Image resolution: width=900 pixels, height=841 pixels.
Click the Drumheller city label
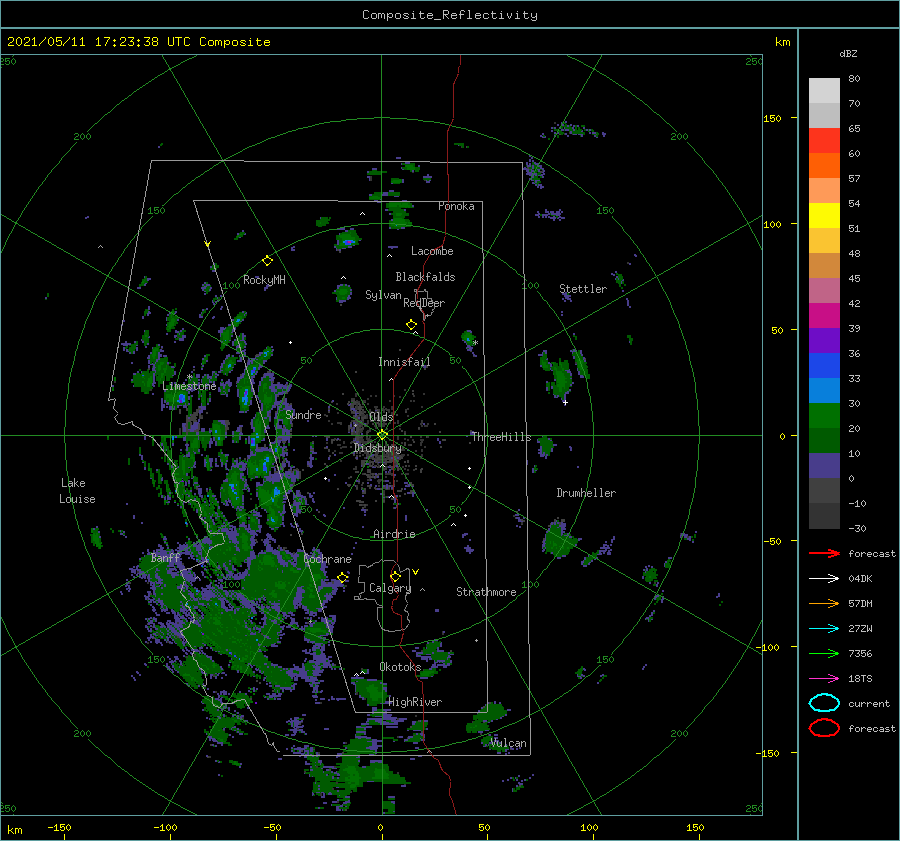pyautogui.click(x=586, y=493)
